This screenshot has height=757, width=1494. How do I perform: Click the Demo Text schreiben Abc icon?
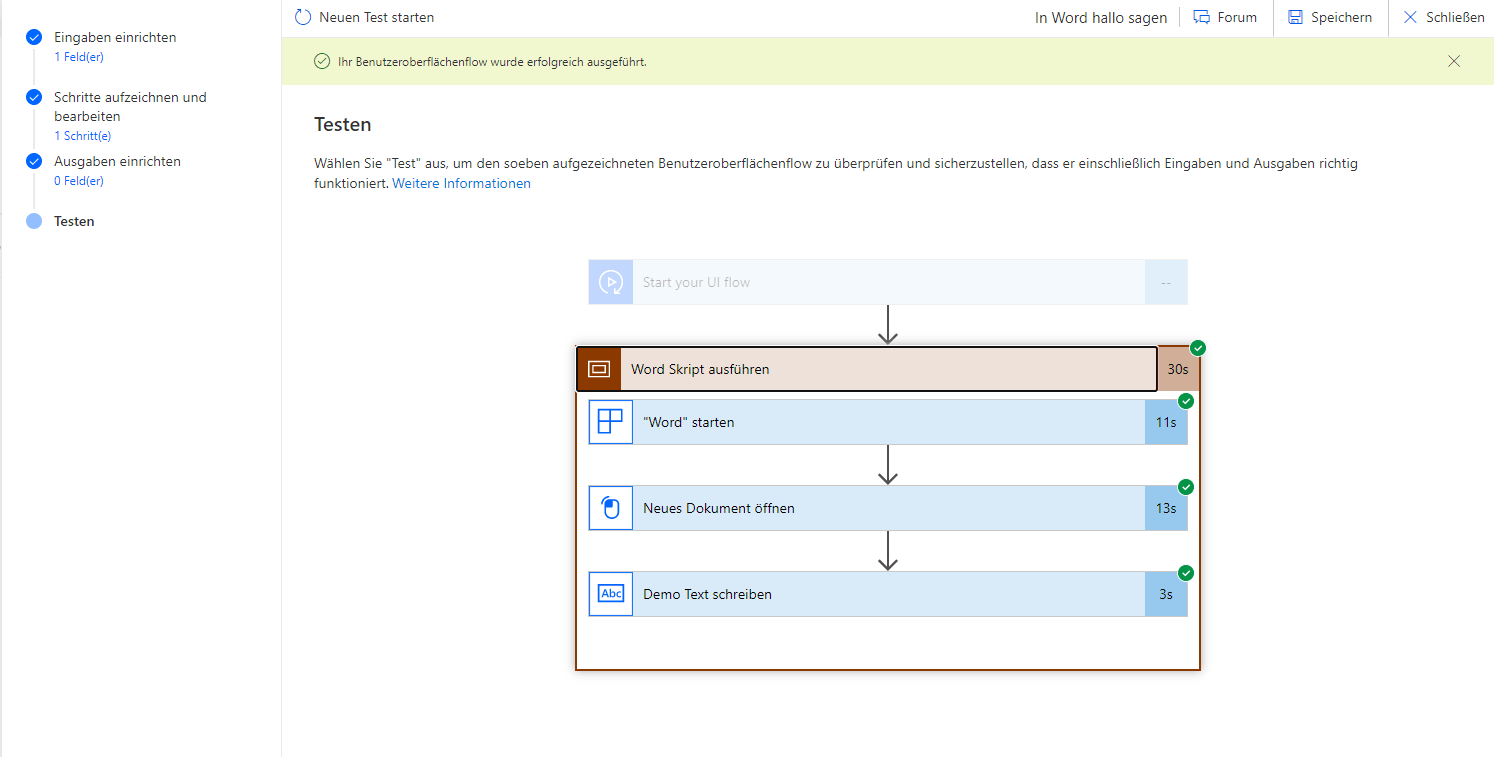[611, 594]
